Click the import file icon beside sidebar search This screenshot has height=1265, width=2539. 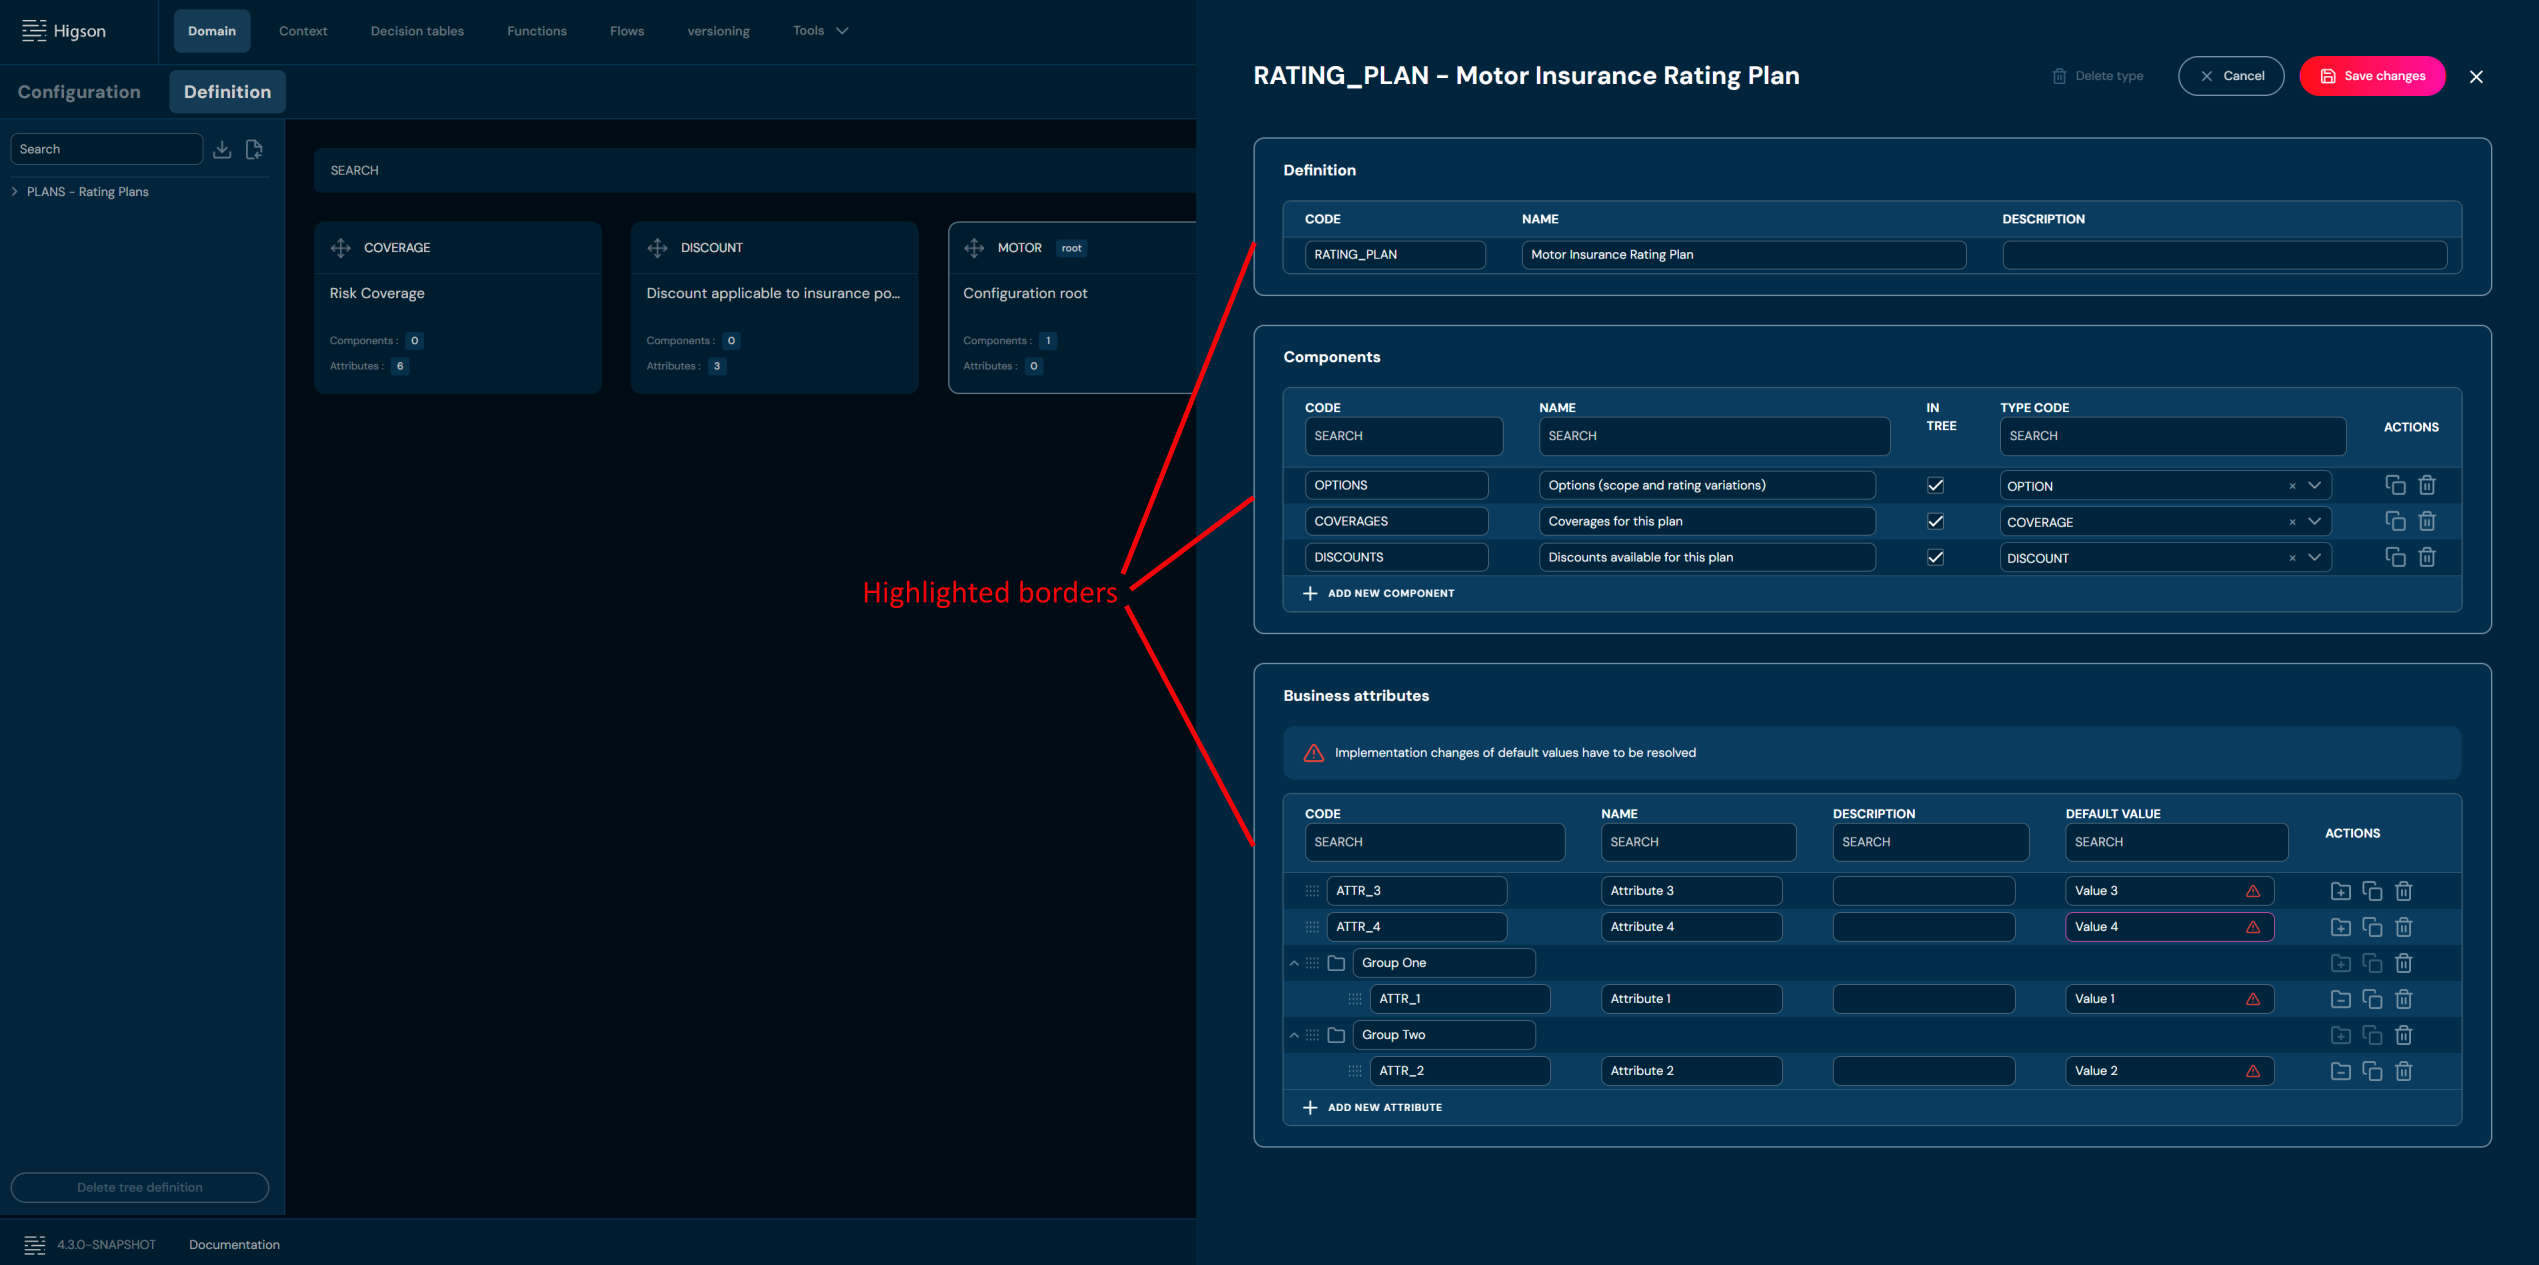tap(254, 149)
